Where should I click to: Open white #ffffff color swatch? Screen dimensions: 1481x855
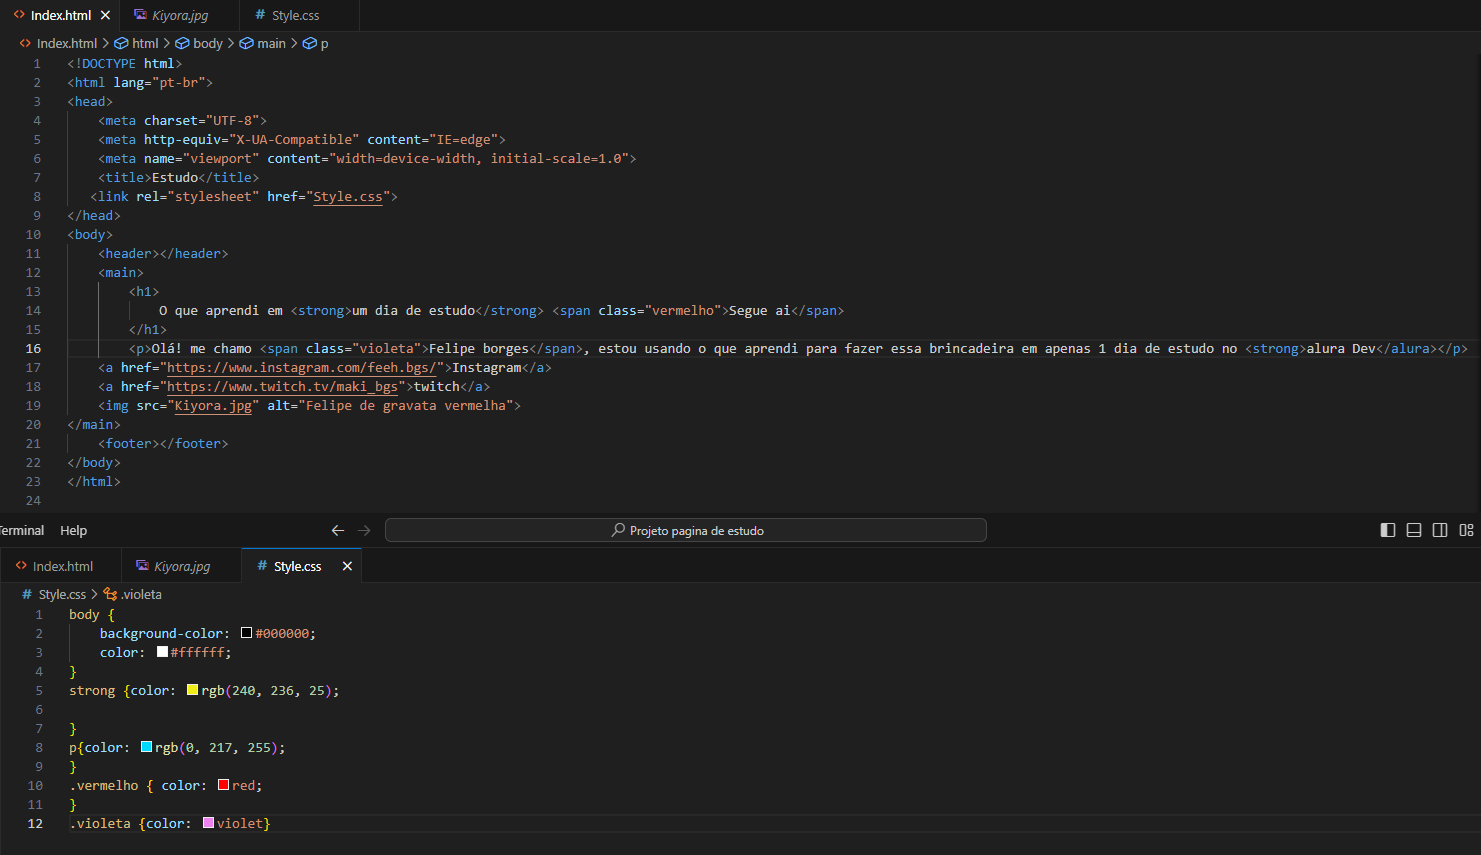click(x=162, y=652)
